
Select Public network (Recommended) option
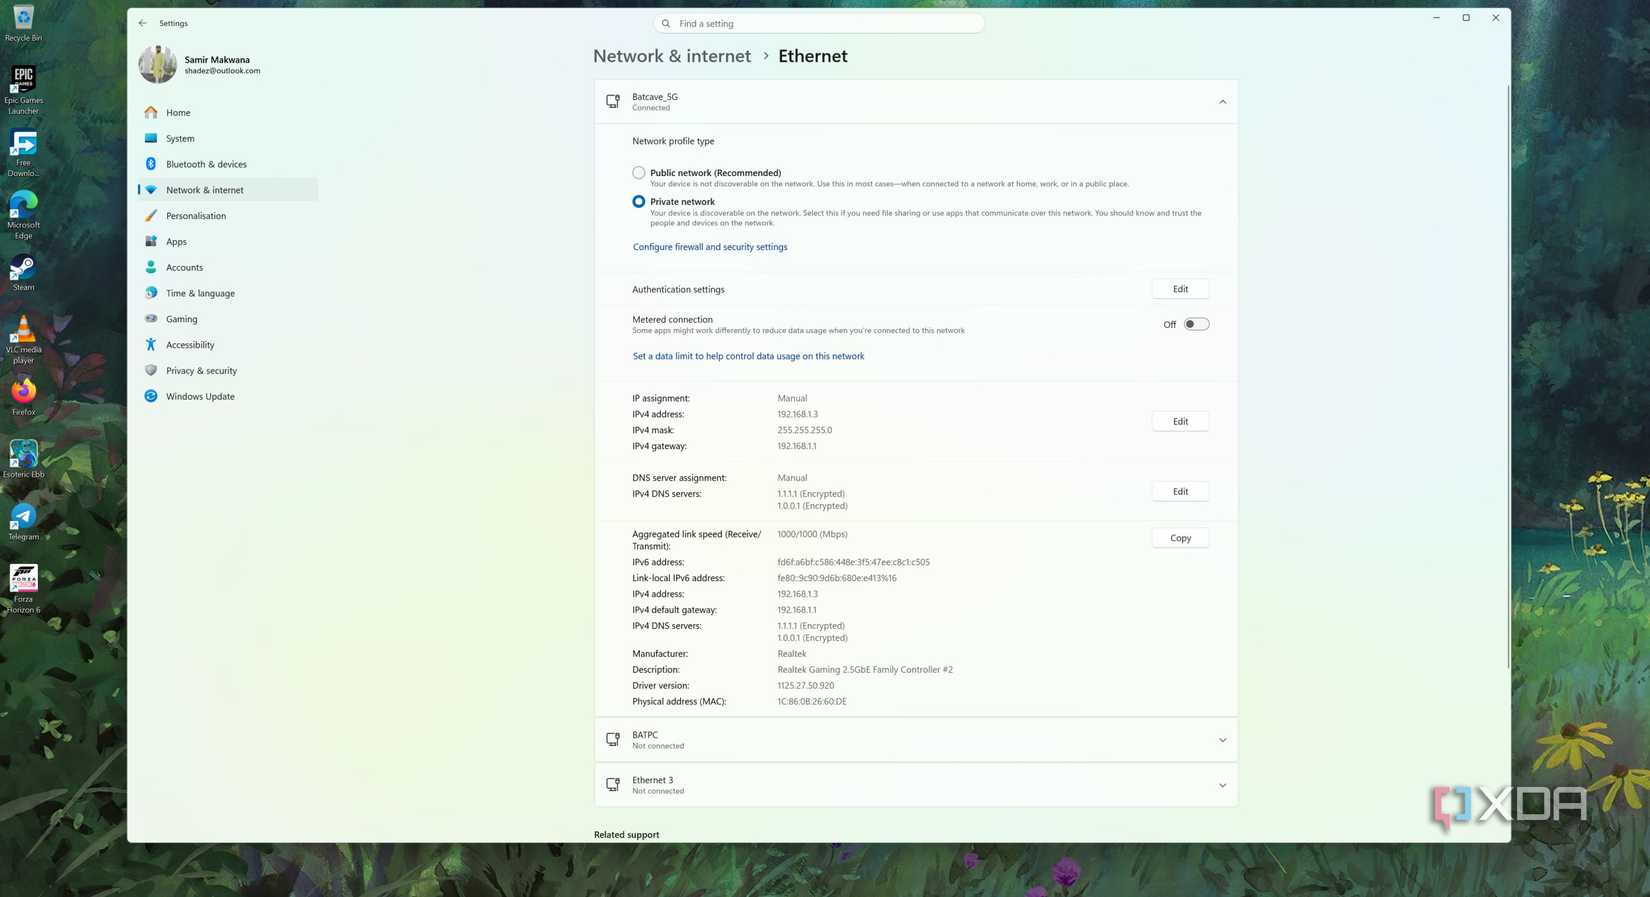[x=638, y=173]
